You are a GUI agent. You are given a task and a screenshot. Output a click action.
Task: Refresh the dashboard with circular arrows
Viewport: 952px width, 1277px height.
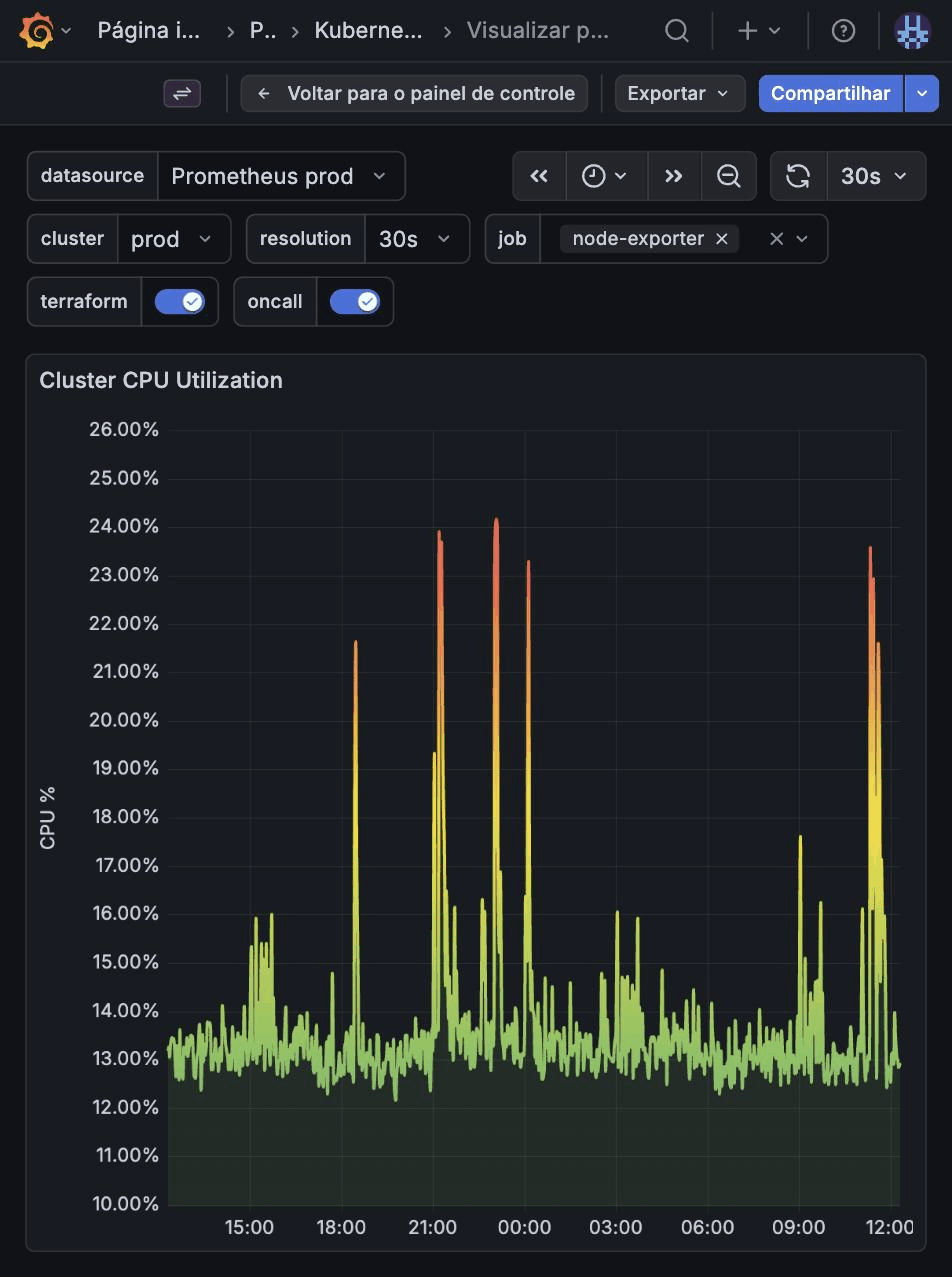click(x=798, y=176)
